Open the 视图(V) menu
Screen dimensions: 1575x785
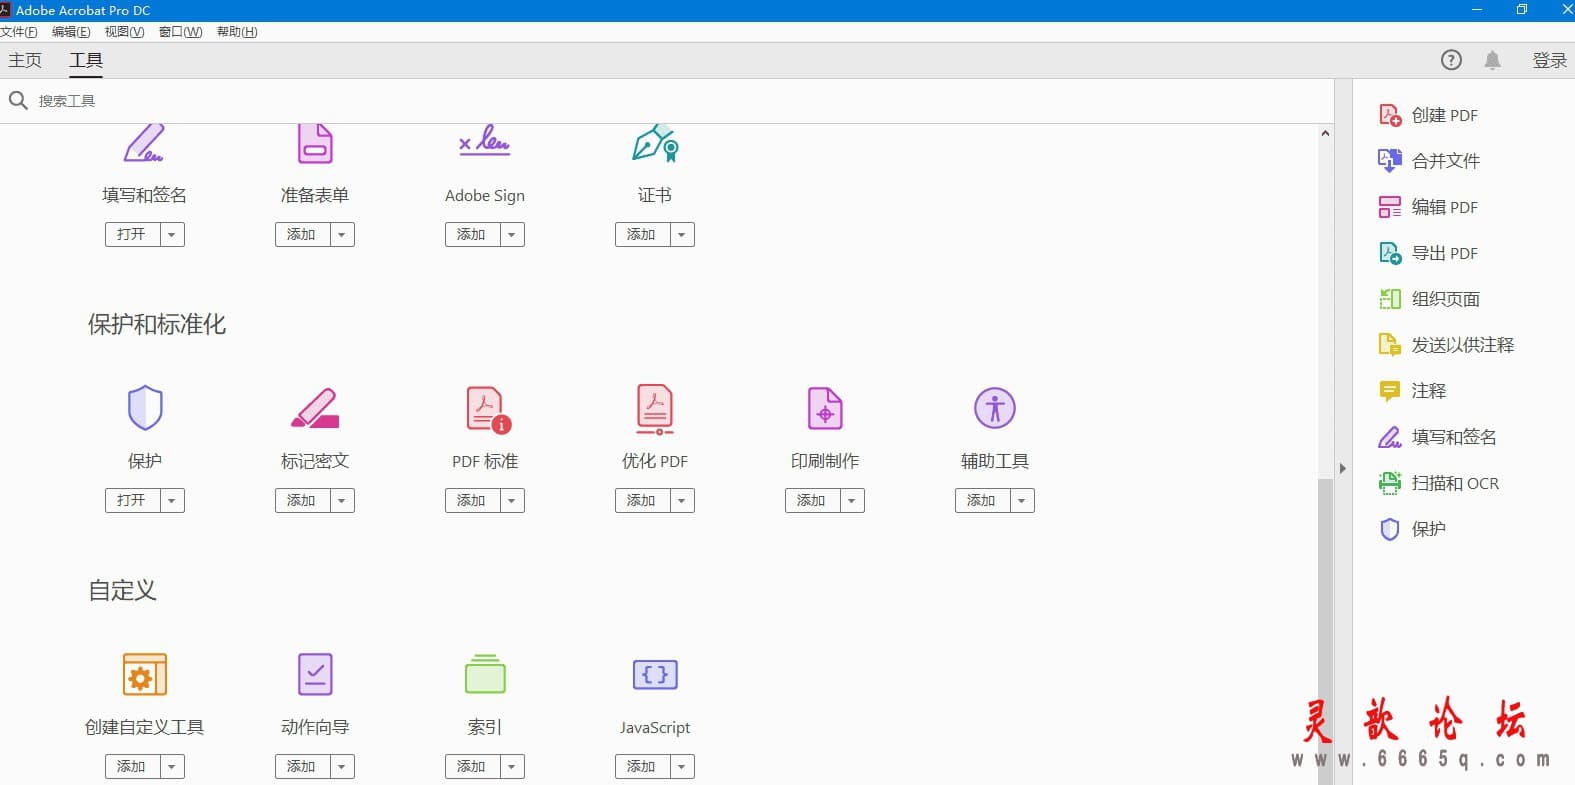click(124, 32)
